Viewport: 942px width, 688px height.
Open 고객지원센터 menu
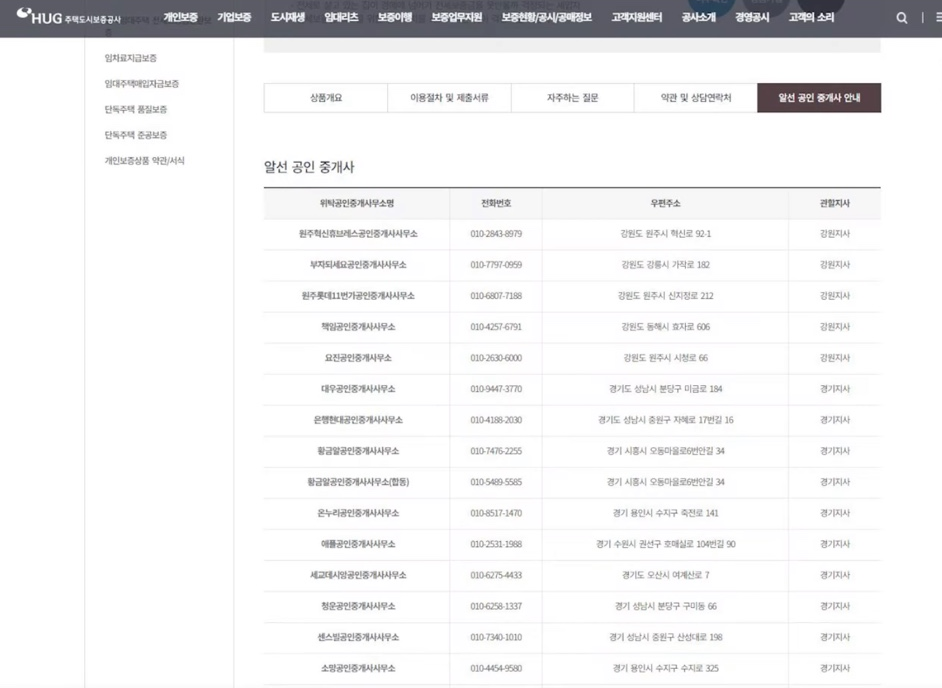tap(637, 17)
